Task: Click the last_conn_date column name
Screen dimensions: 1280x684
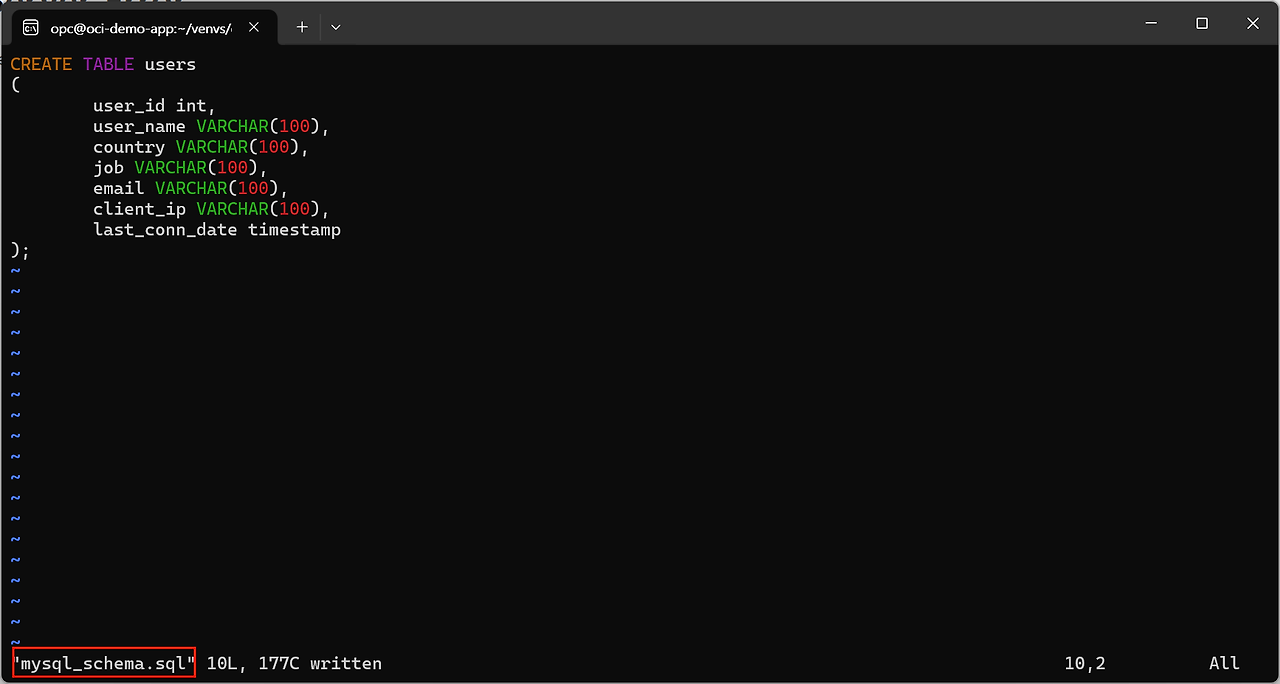Action: pyautogui.click(x=165, y=230)
